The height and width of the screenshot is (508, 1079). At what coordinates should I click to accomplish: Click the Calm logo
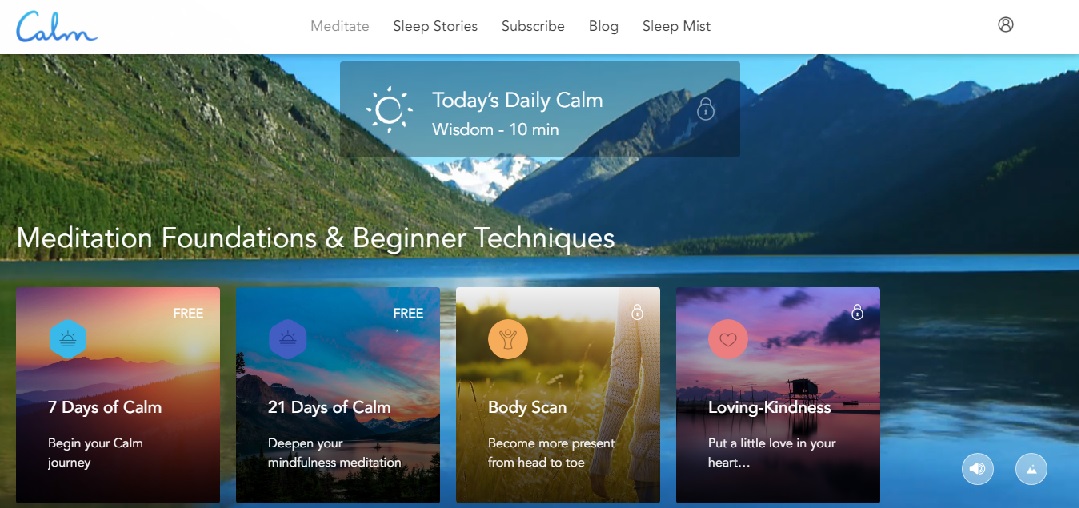pyautogui.click(x=57, y=27)
